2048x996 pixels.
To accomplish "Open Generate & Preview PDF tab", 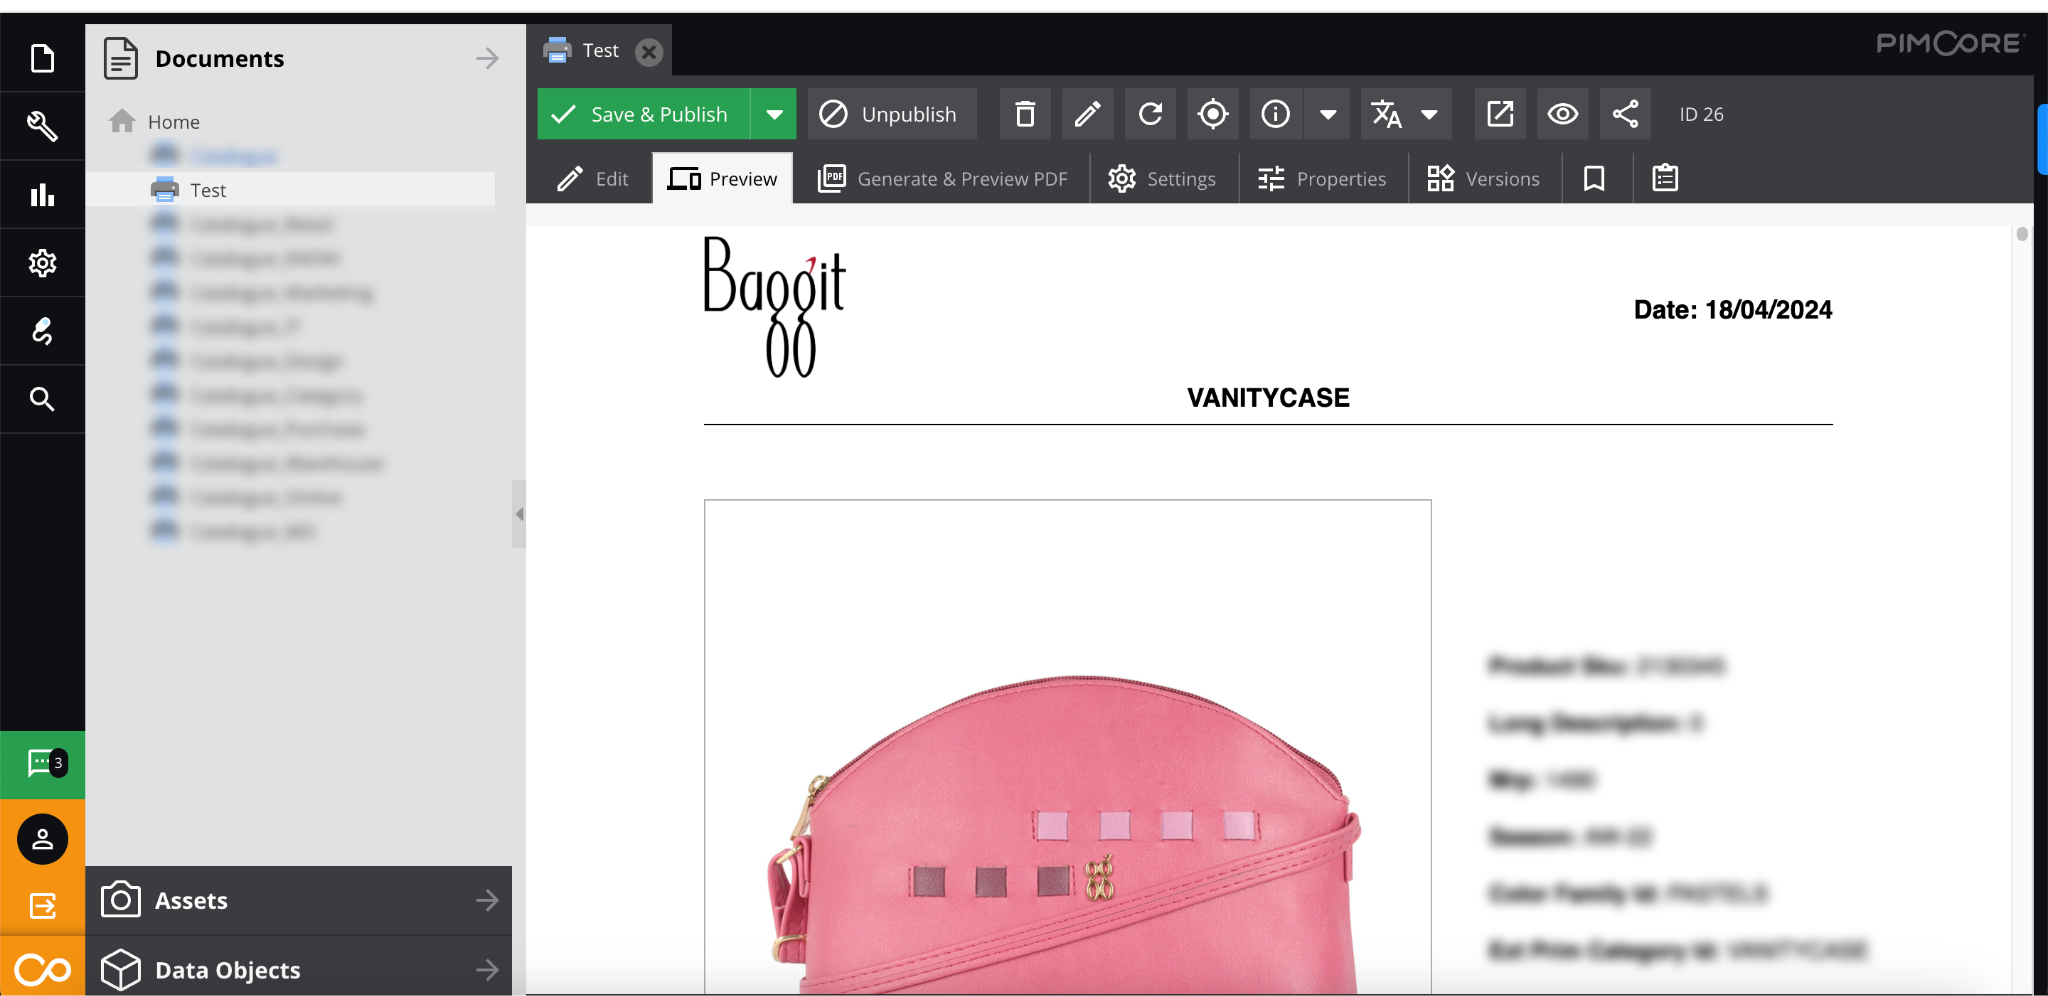I will (x=943, y=179).
